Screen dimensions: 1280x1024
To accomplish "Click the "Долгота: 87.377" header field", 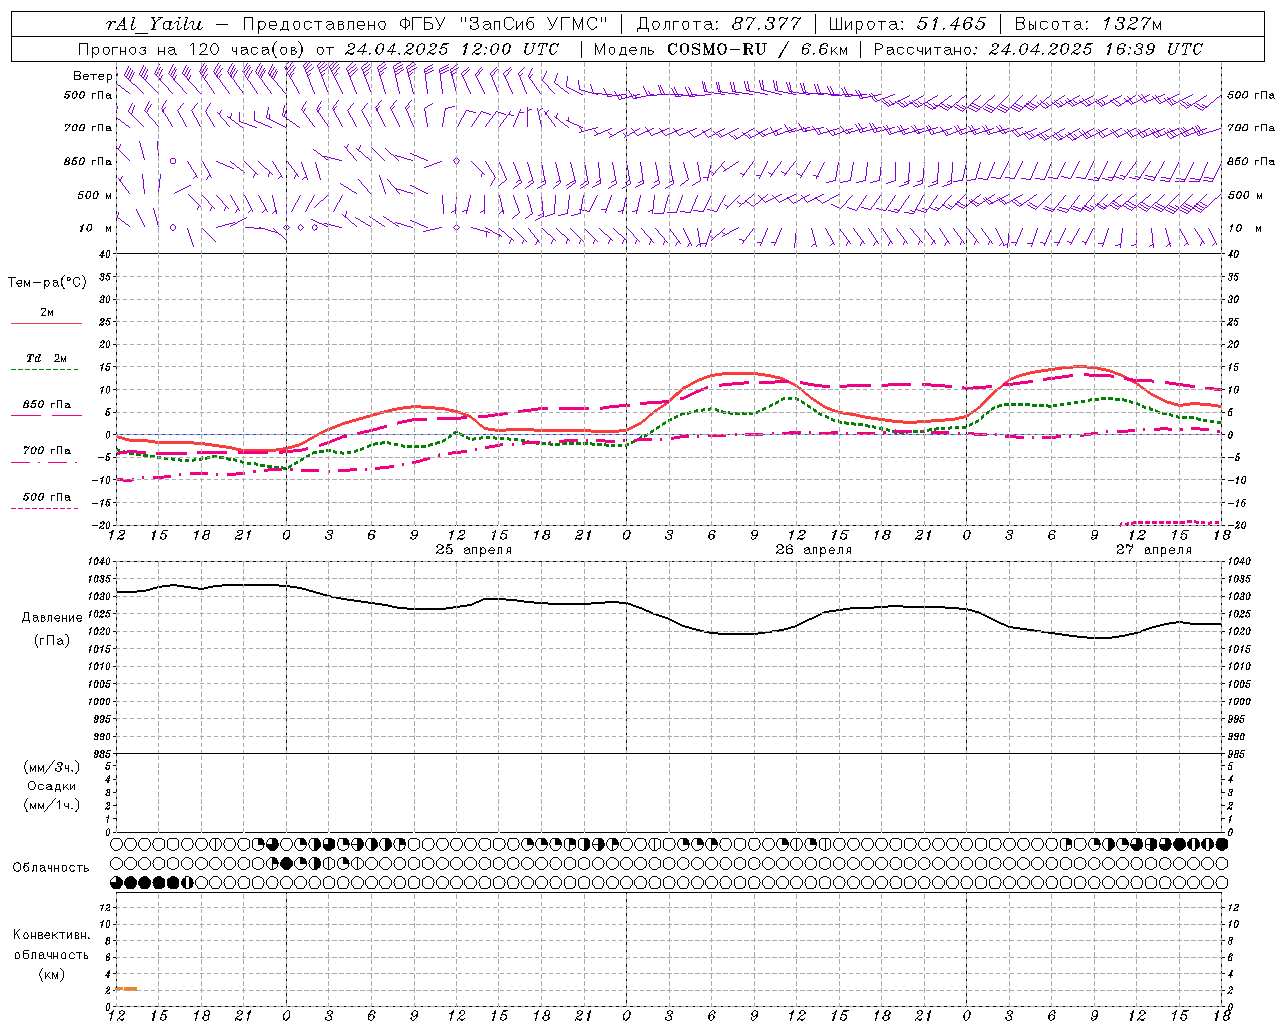I will [719, 24].
